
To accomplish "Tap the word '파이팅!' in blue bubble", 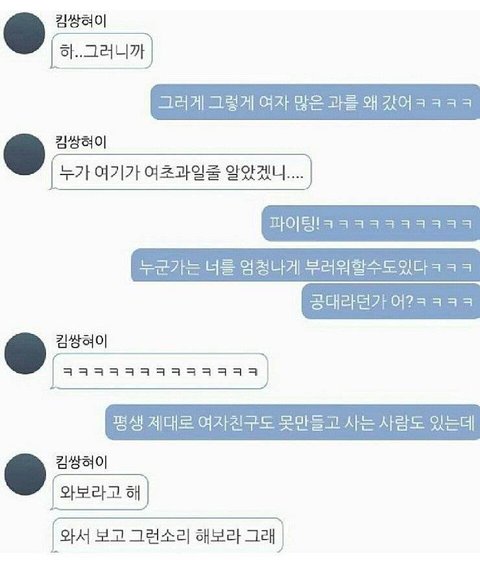I will pos(295,223).
